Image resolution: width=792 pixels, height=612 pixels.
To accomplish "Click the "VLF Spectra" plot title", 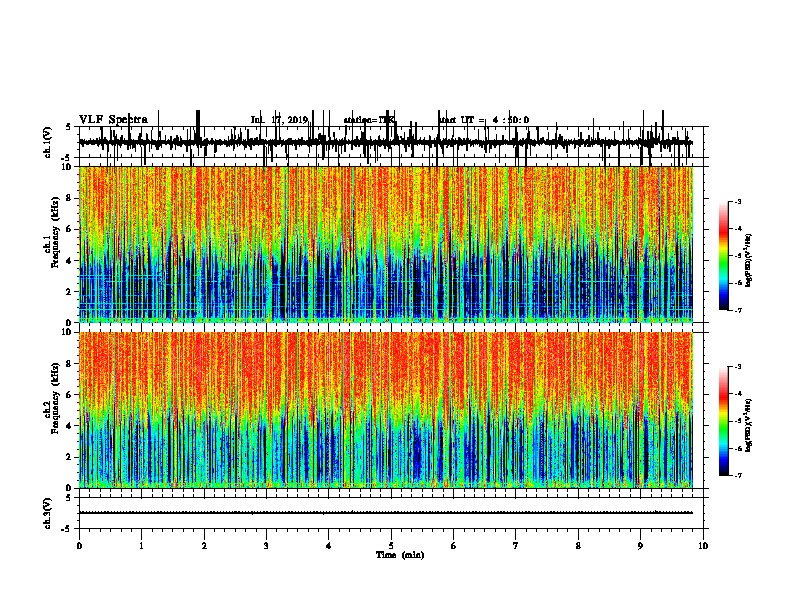I will (x=113, y=120).
